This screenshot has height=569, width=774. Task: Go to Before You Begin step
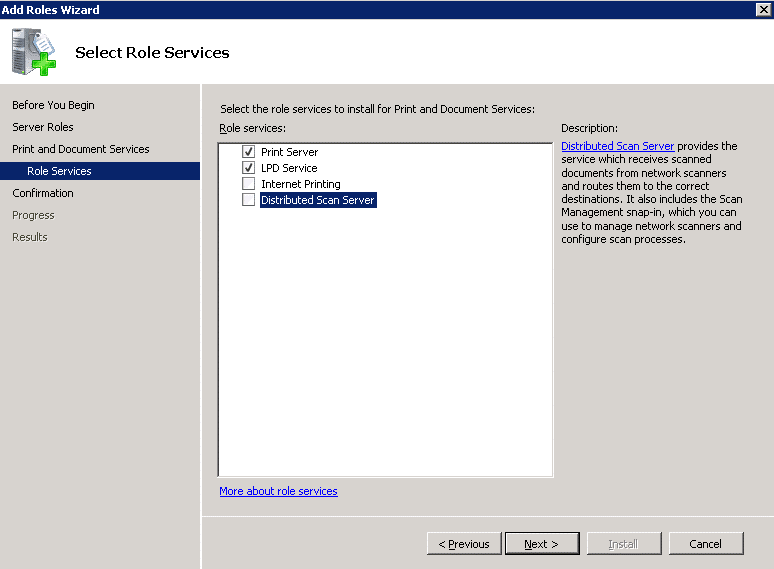point(53,105)
